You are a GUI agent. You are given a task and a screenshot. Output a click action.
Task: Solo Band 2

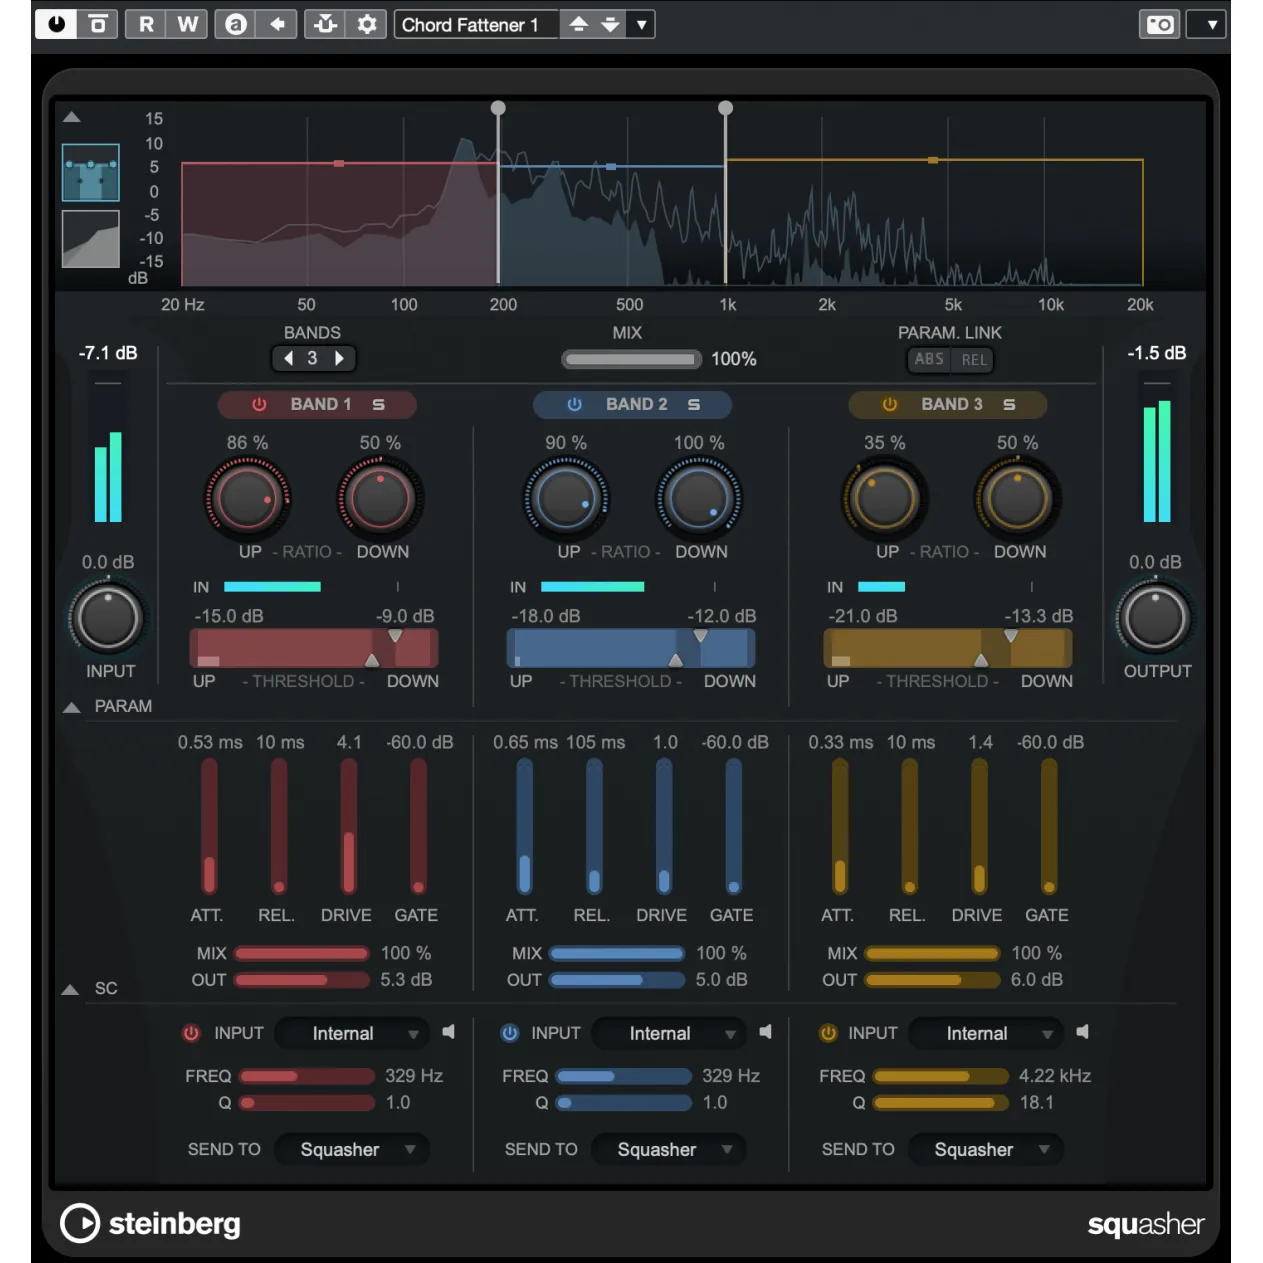pyautogui.click(x=694, y=405)
